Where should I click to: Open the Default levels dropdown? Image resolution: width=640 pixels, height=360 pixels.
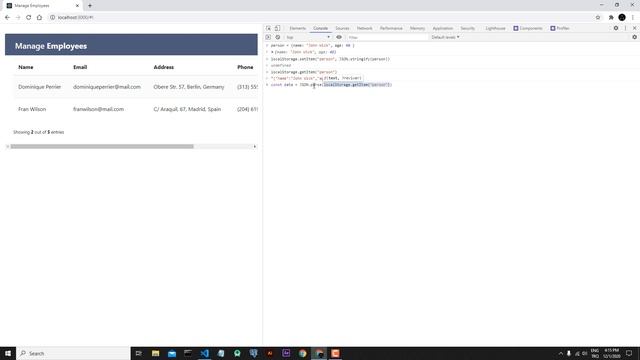445,37
